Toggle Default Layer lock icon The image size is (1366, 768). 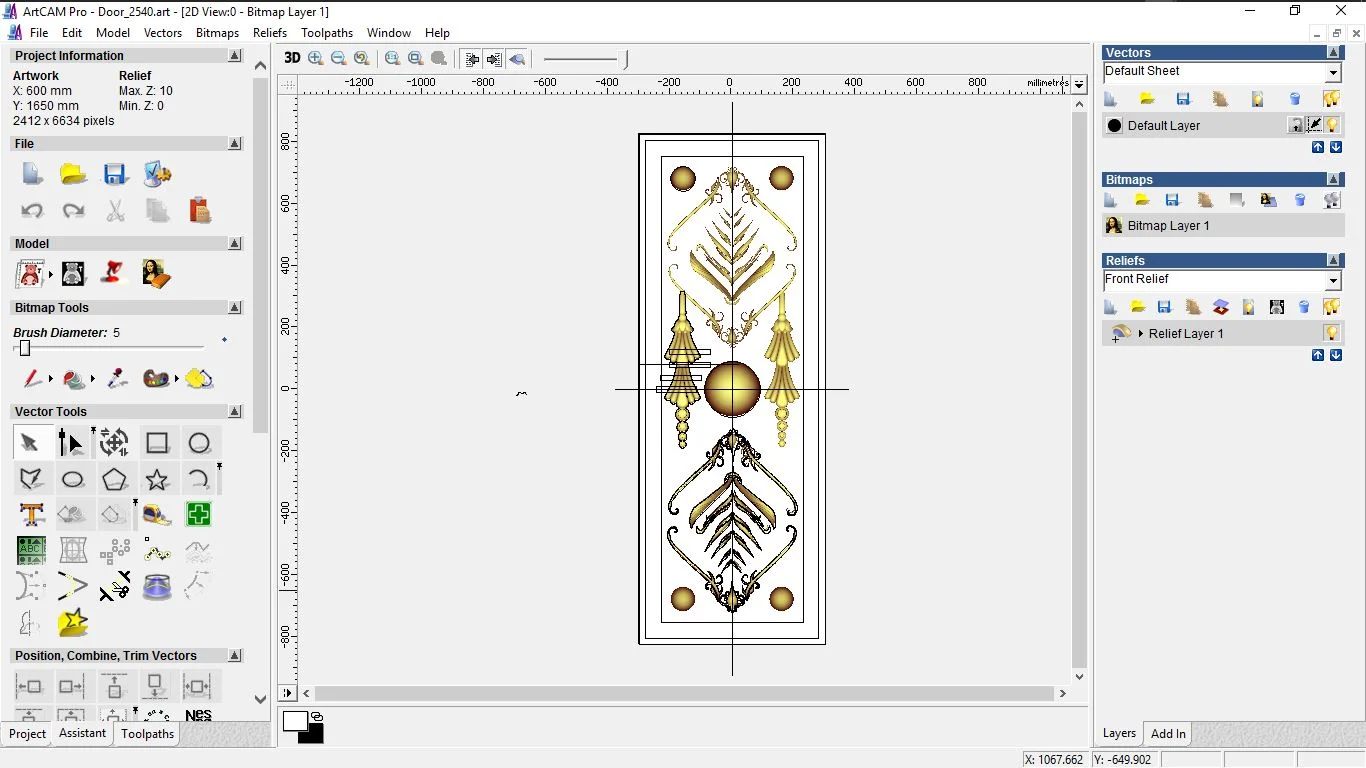pyautogui.click(x=1296, y=125)
